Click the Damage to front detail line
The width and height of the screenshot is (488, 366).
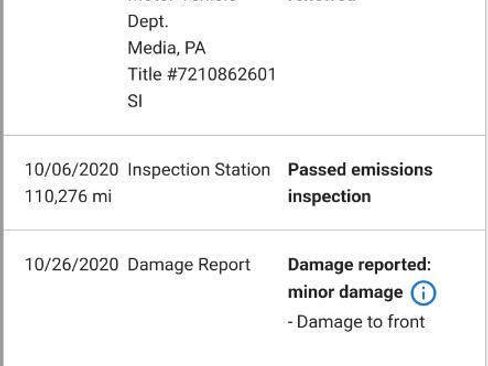pos(356,322)
